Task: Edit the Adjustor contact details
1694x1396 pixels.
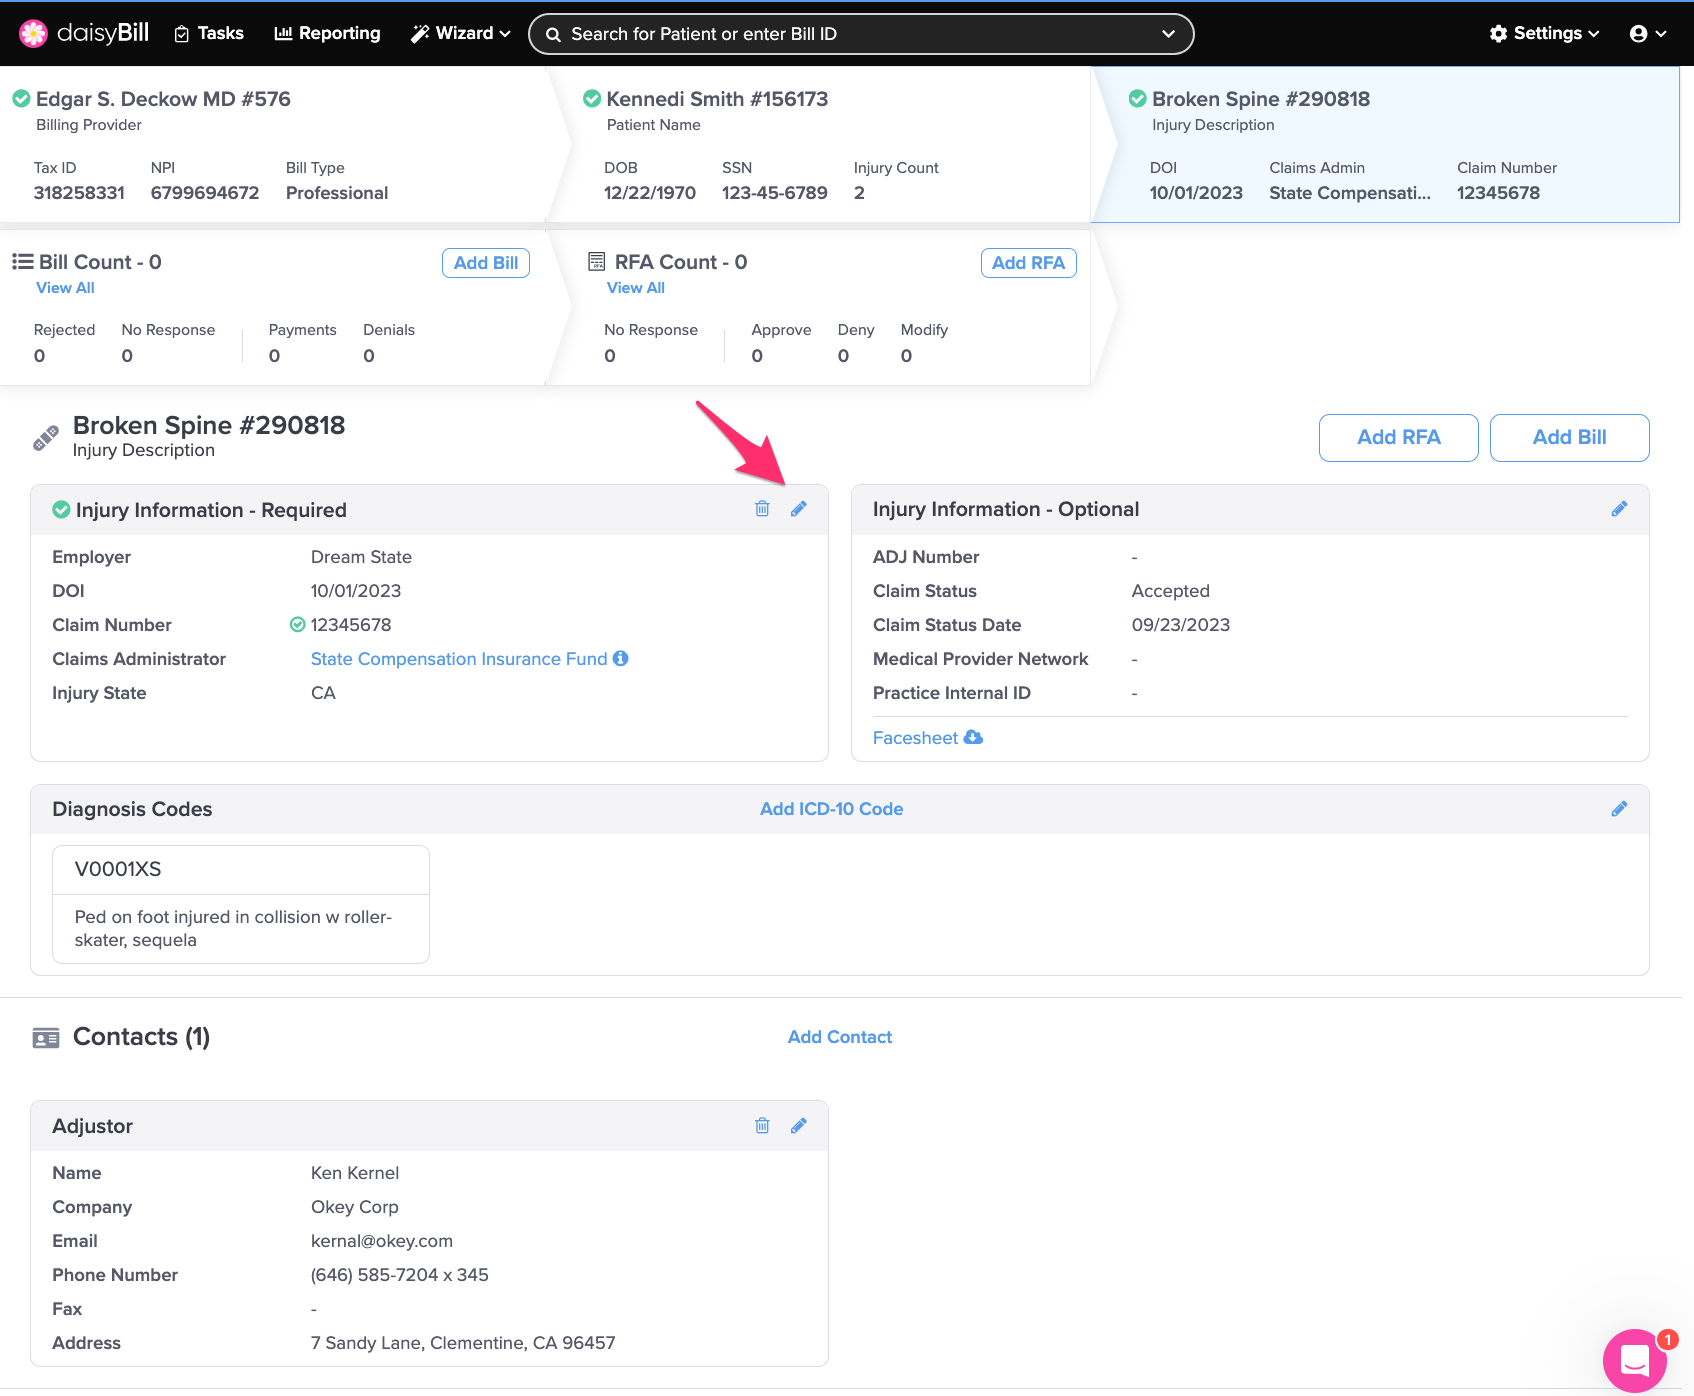Action: click(798, 1126)
